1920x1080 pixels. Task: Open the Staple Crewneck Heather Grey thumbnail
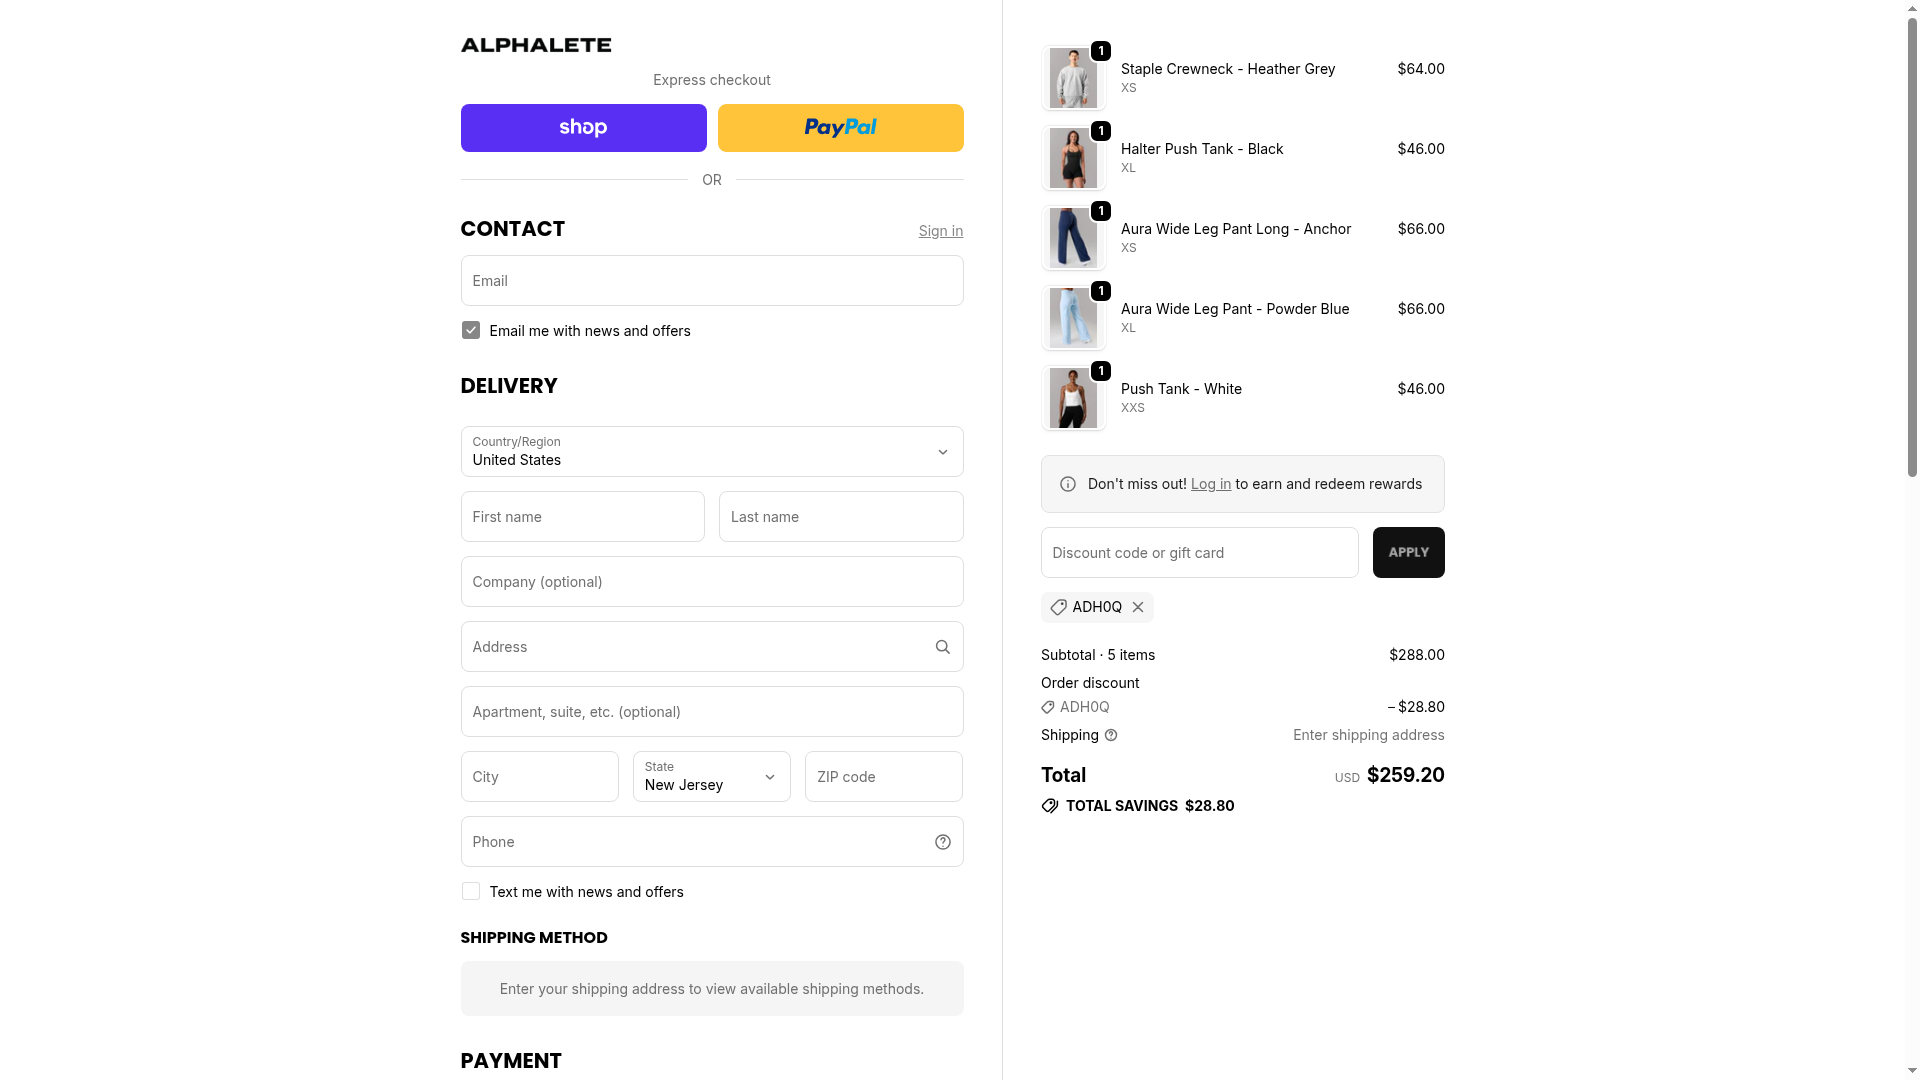click(1073, 78)
